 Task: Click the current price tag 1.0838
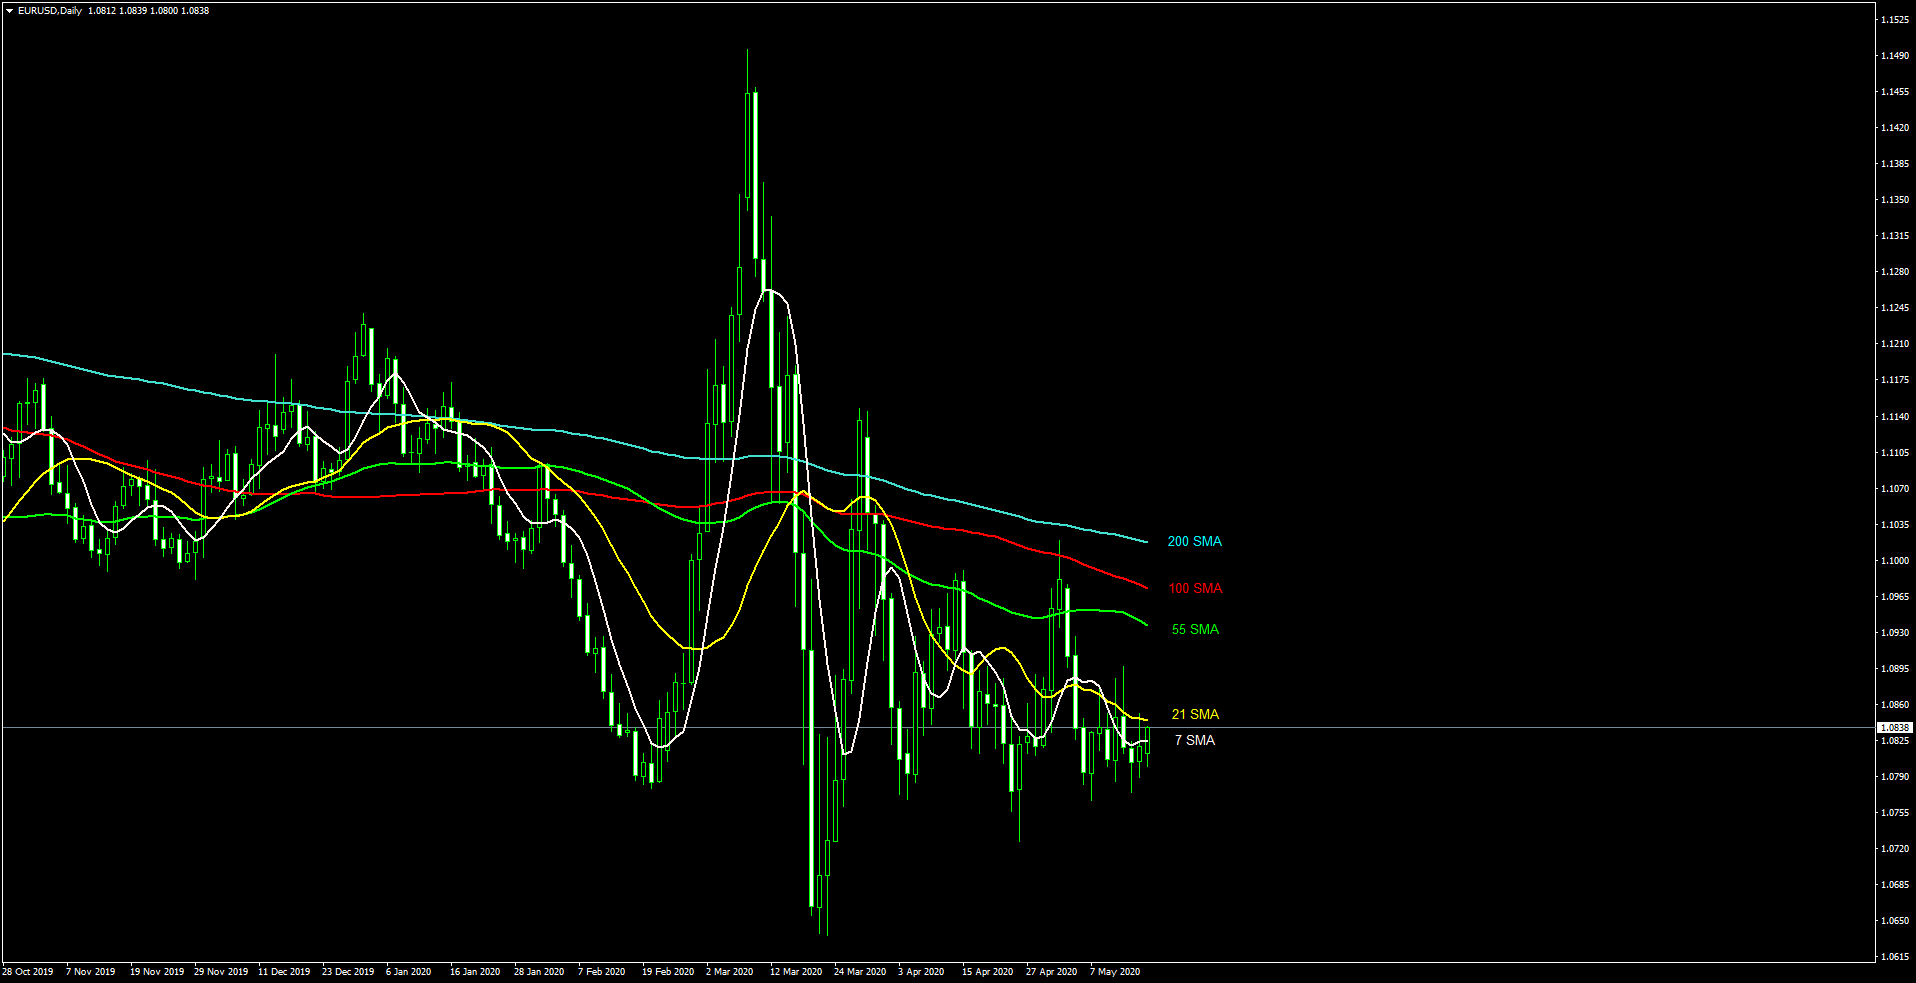pos(1894,728)
